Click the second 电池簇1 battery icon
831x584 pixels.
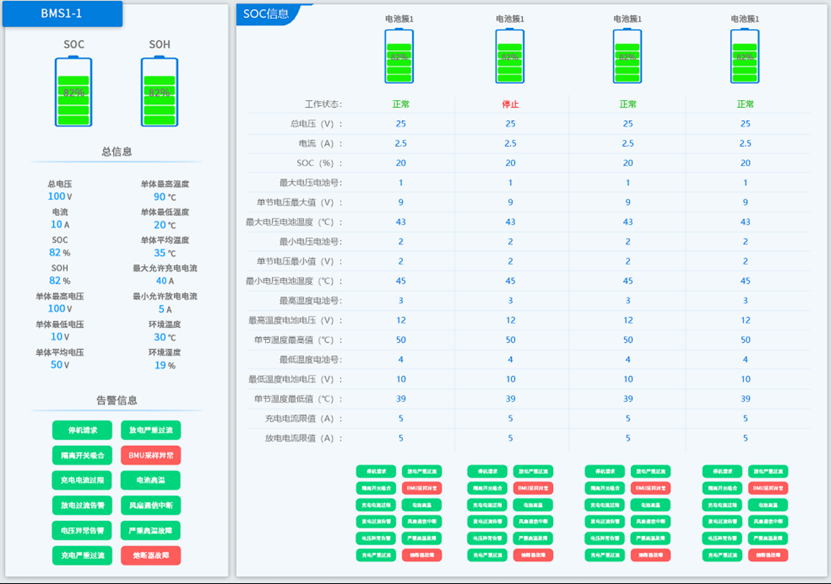[x=509, y=55]
